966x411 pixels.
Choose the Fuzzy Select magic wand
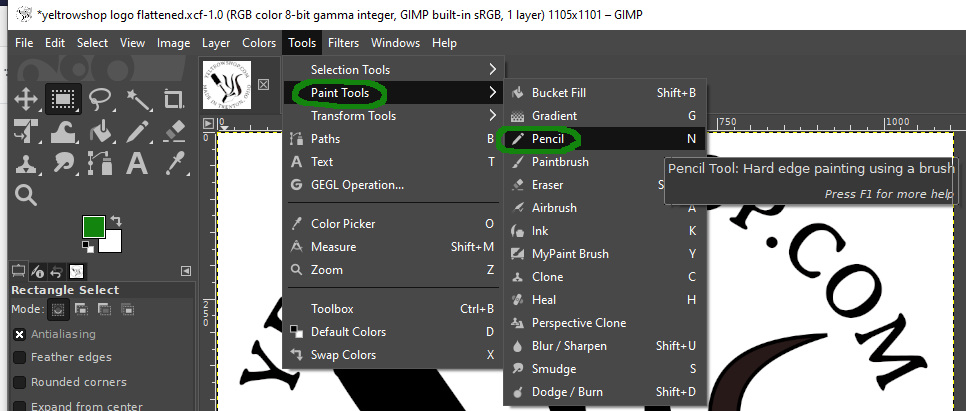point(136,100)
